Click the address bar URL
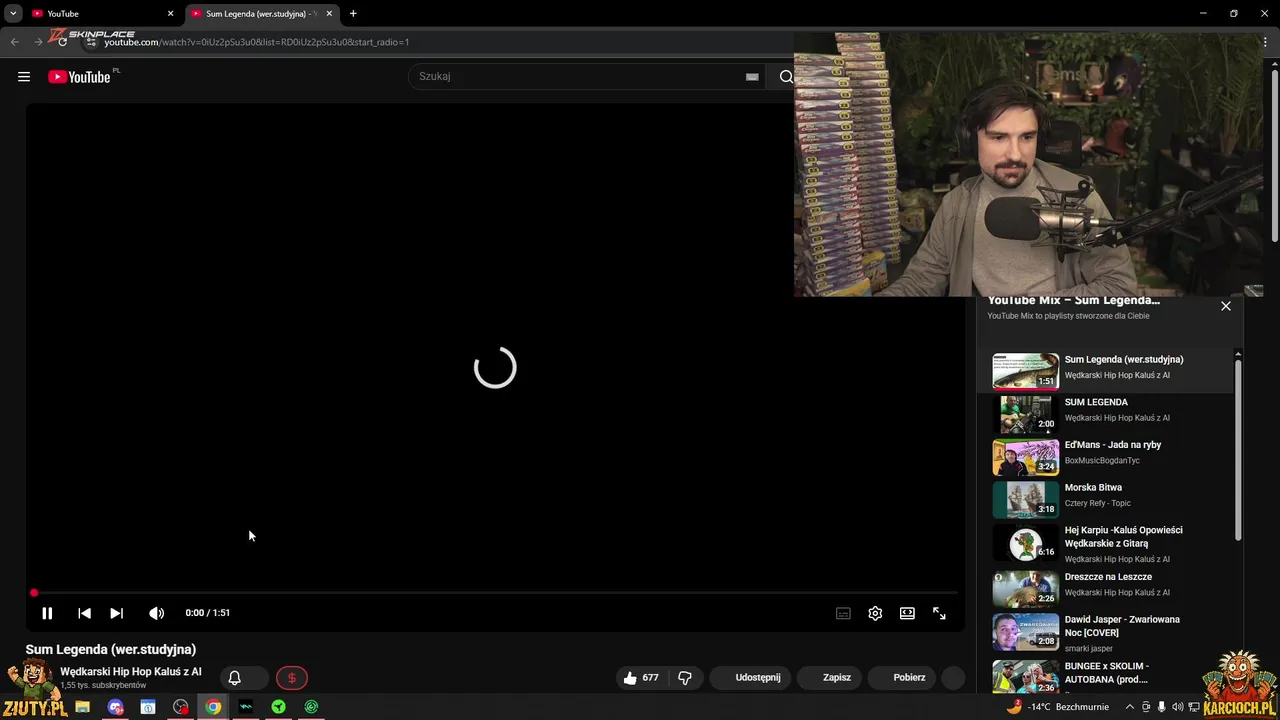The width and height of the screenshot is (1280, 720). 257,42
